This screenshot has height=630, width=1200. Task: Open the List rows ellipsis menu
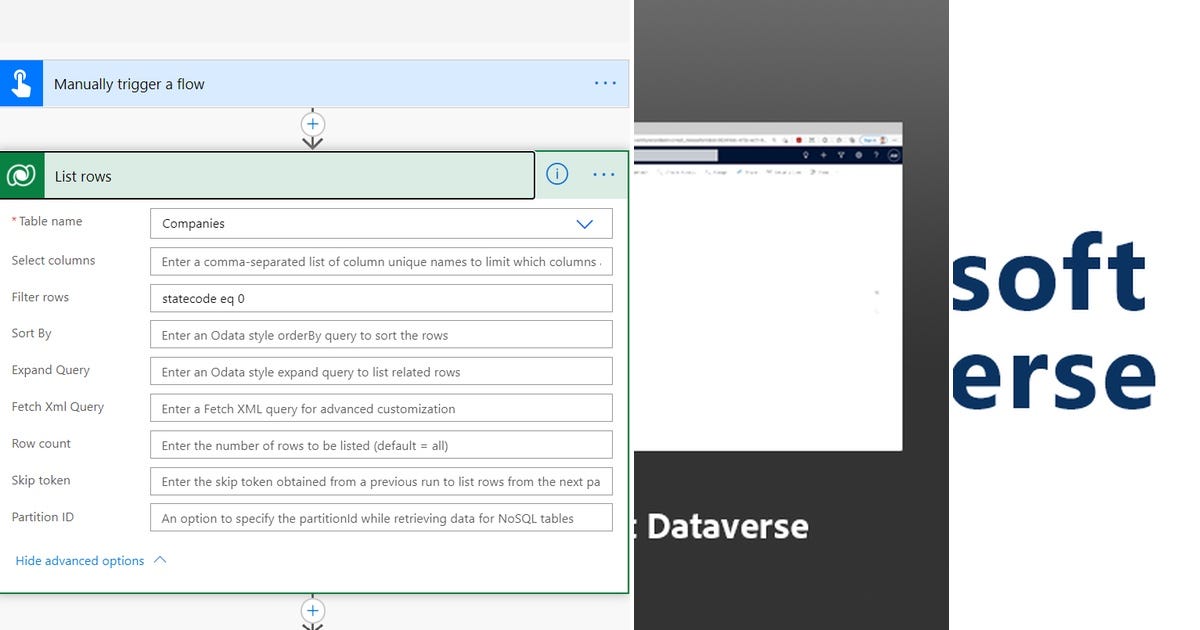pos(603,173)
